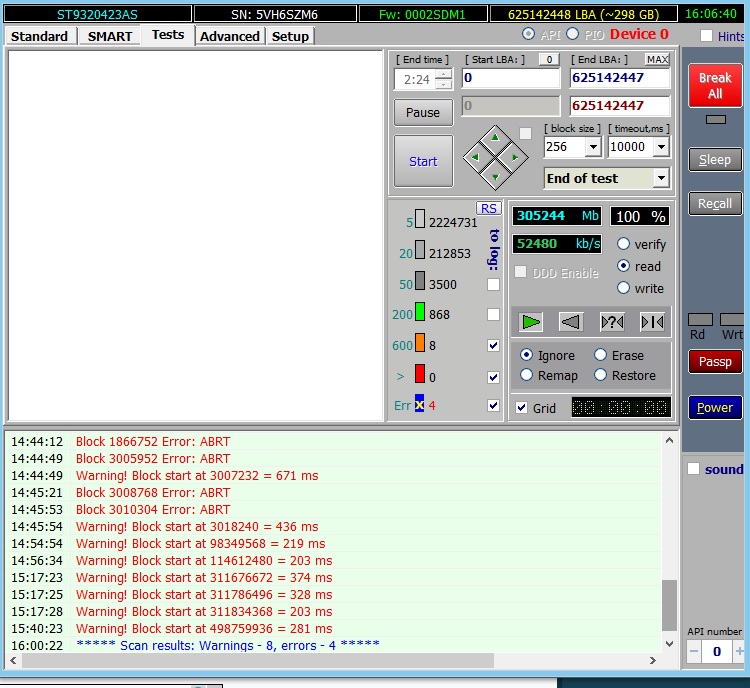Click the Break All button
The height and width of the screenshot is (688, 750).
[x=715, y=85]
